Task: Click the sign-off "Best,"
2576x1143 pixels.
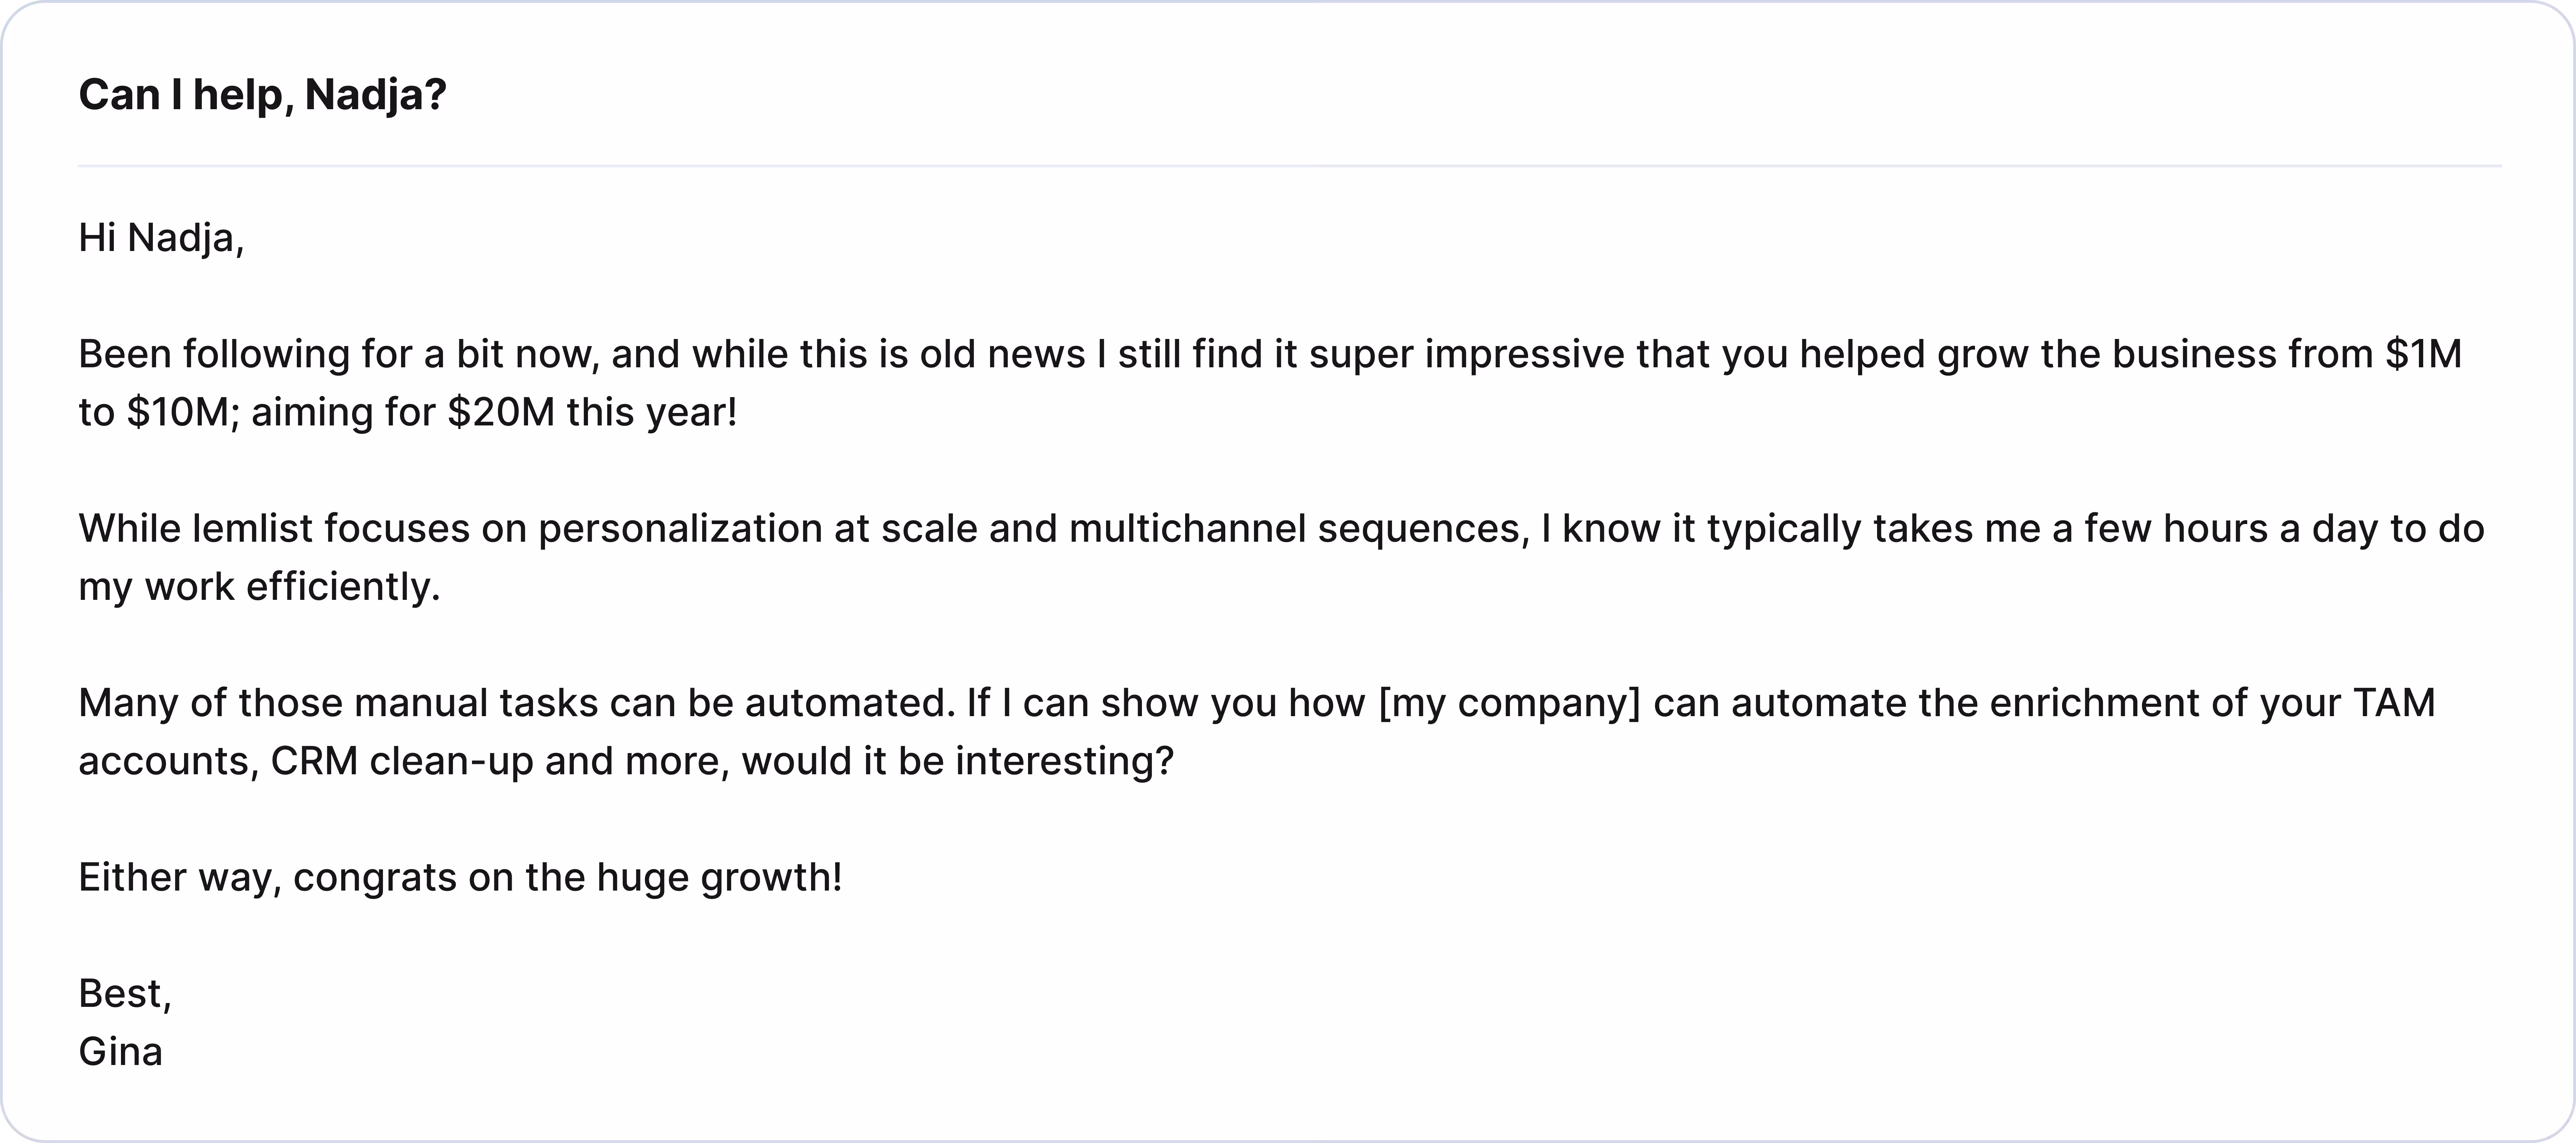Action: [x=125, y=993]
